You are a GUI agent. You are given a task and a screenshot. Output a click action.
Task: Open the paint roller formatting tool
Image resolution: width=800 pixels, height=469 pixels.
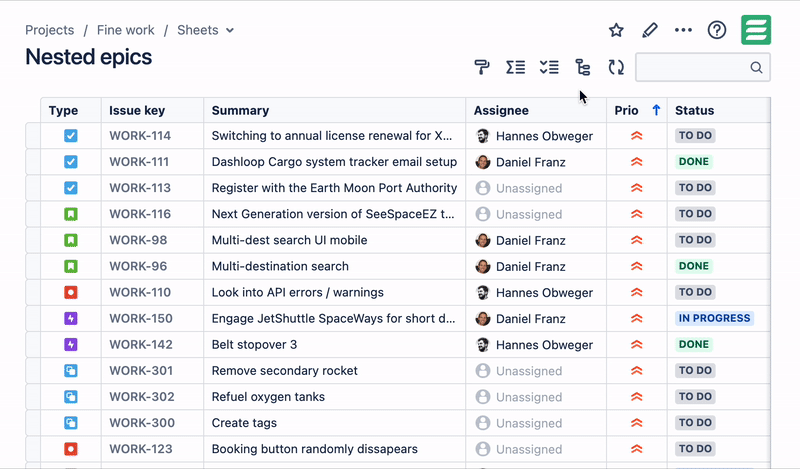[482, 67]
